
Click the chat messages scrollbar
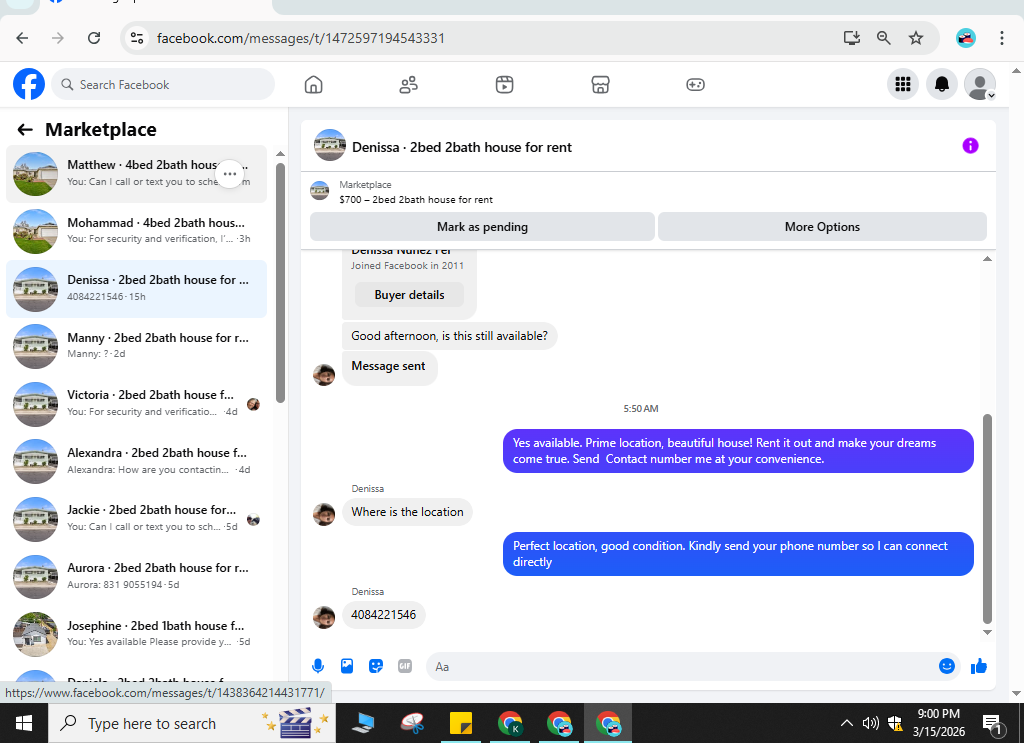tap(987, 519)
